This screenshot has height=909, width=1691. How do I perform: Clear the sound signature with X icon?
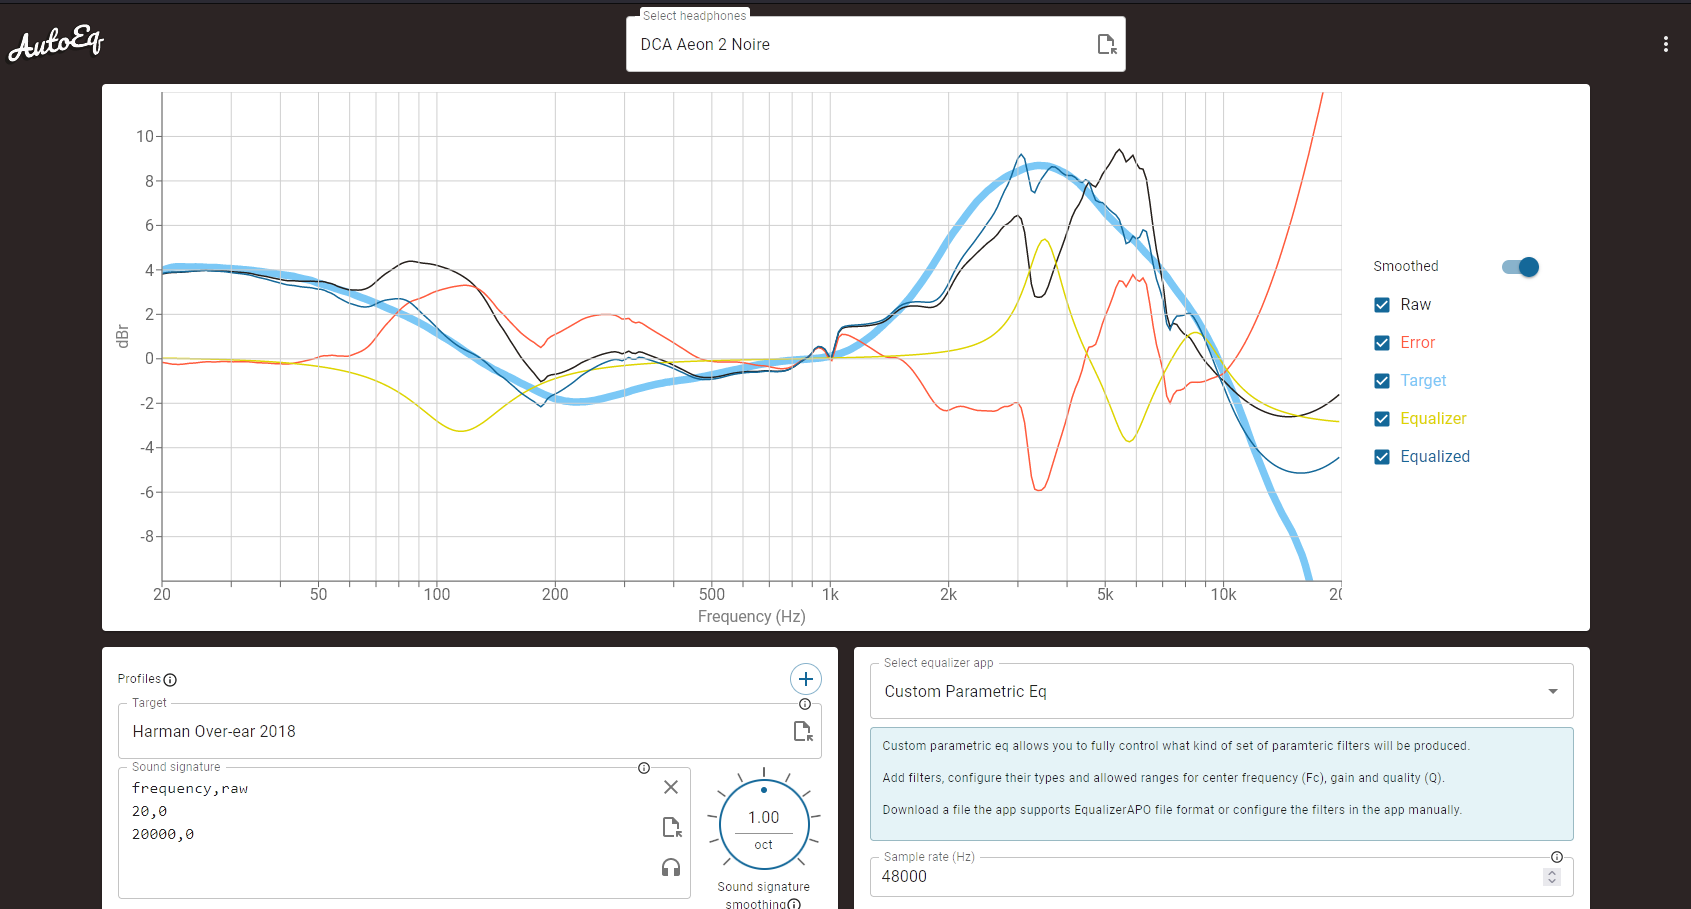[671, 787]
